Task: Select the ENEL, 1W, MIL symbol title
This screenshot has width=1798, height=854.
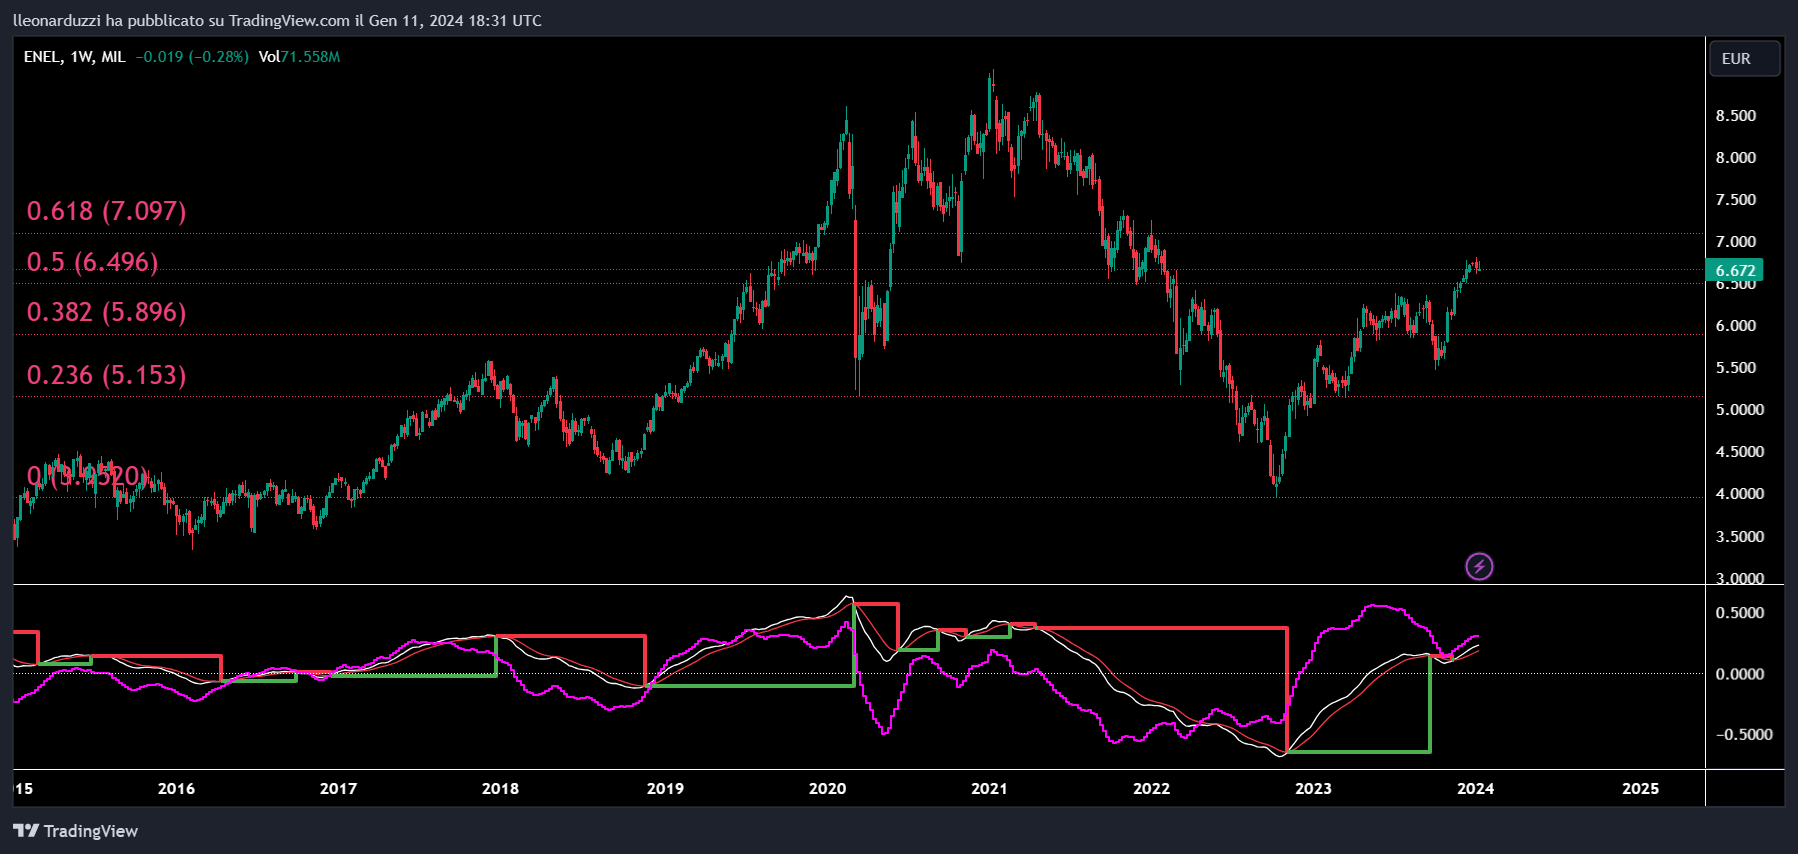Action: (x=75, y=57)
